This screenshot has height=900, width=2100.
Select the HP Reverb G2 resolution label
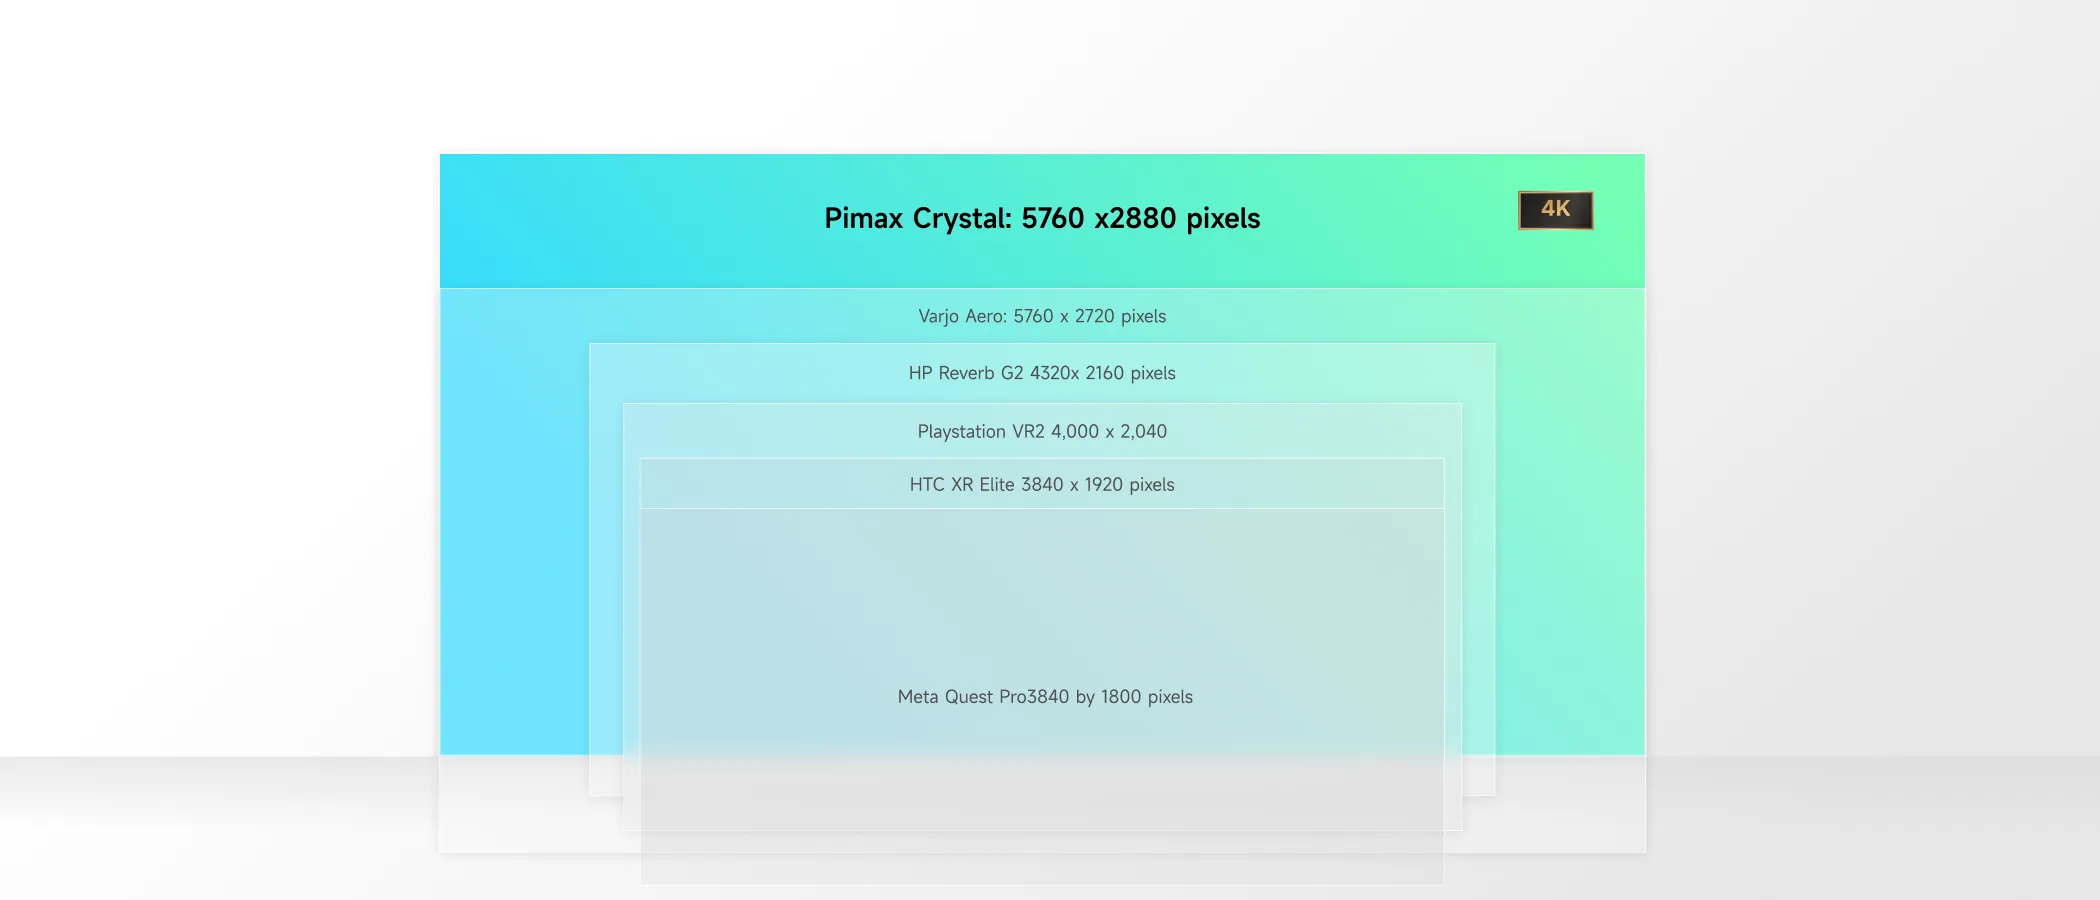point(1042,373)
